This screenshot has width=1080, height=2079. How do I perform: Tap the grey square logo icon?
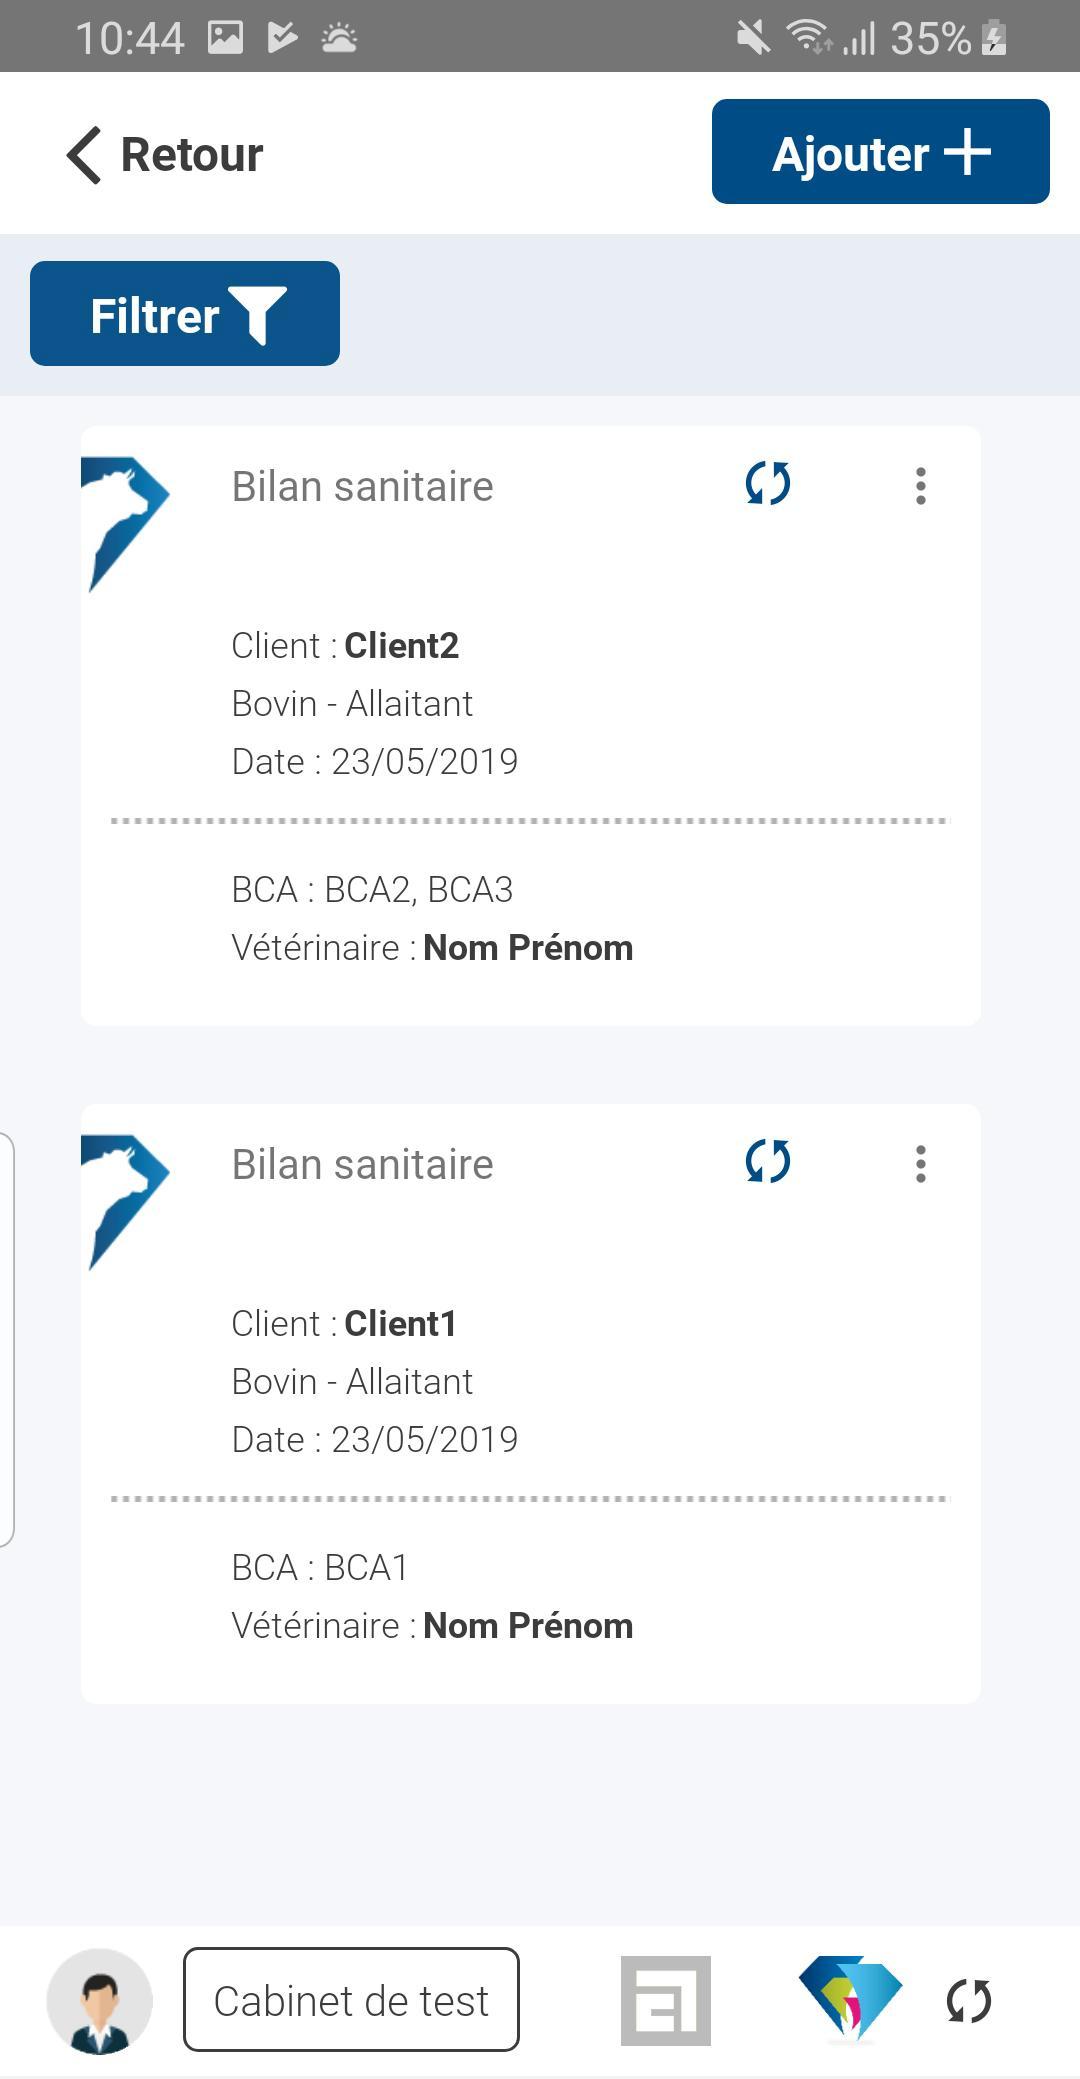coord(666,2001)
